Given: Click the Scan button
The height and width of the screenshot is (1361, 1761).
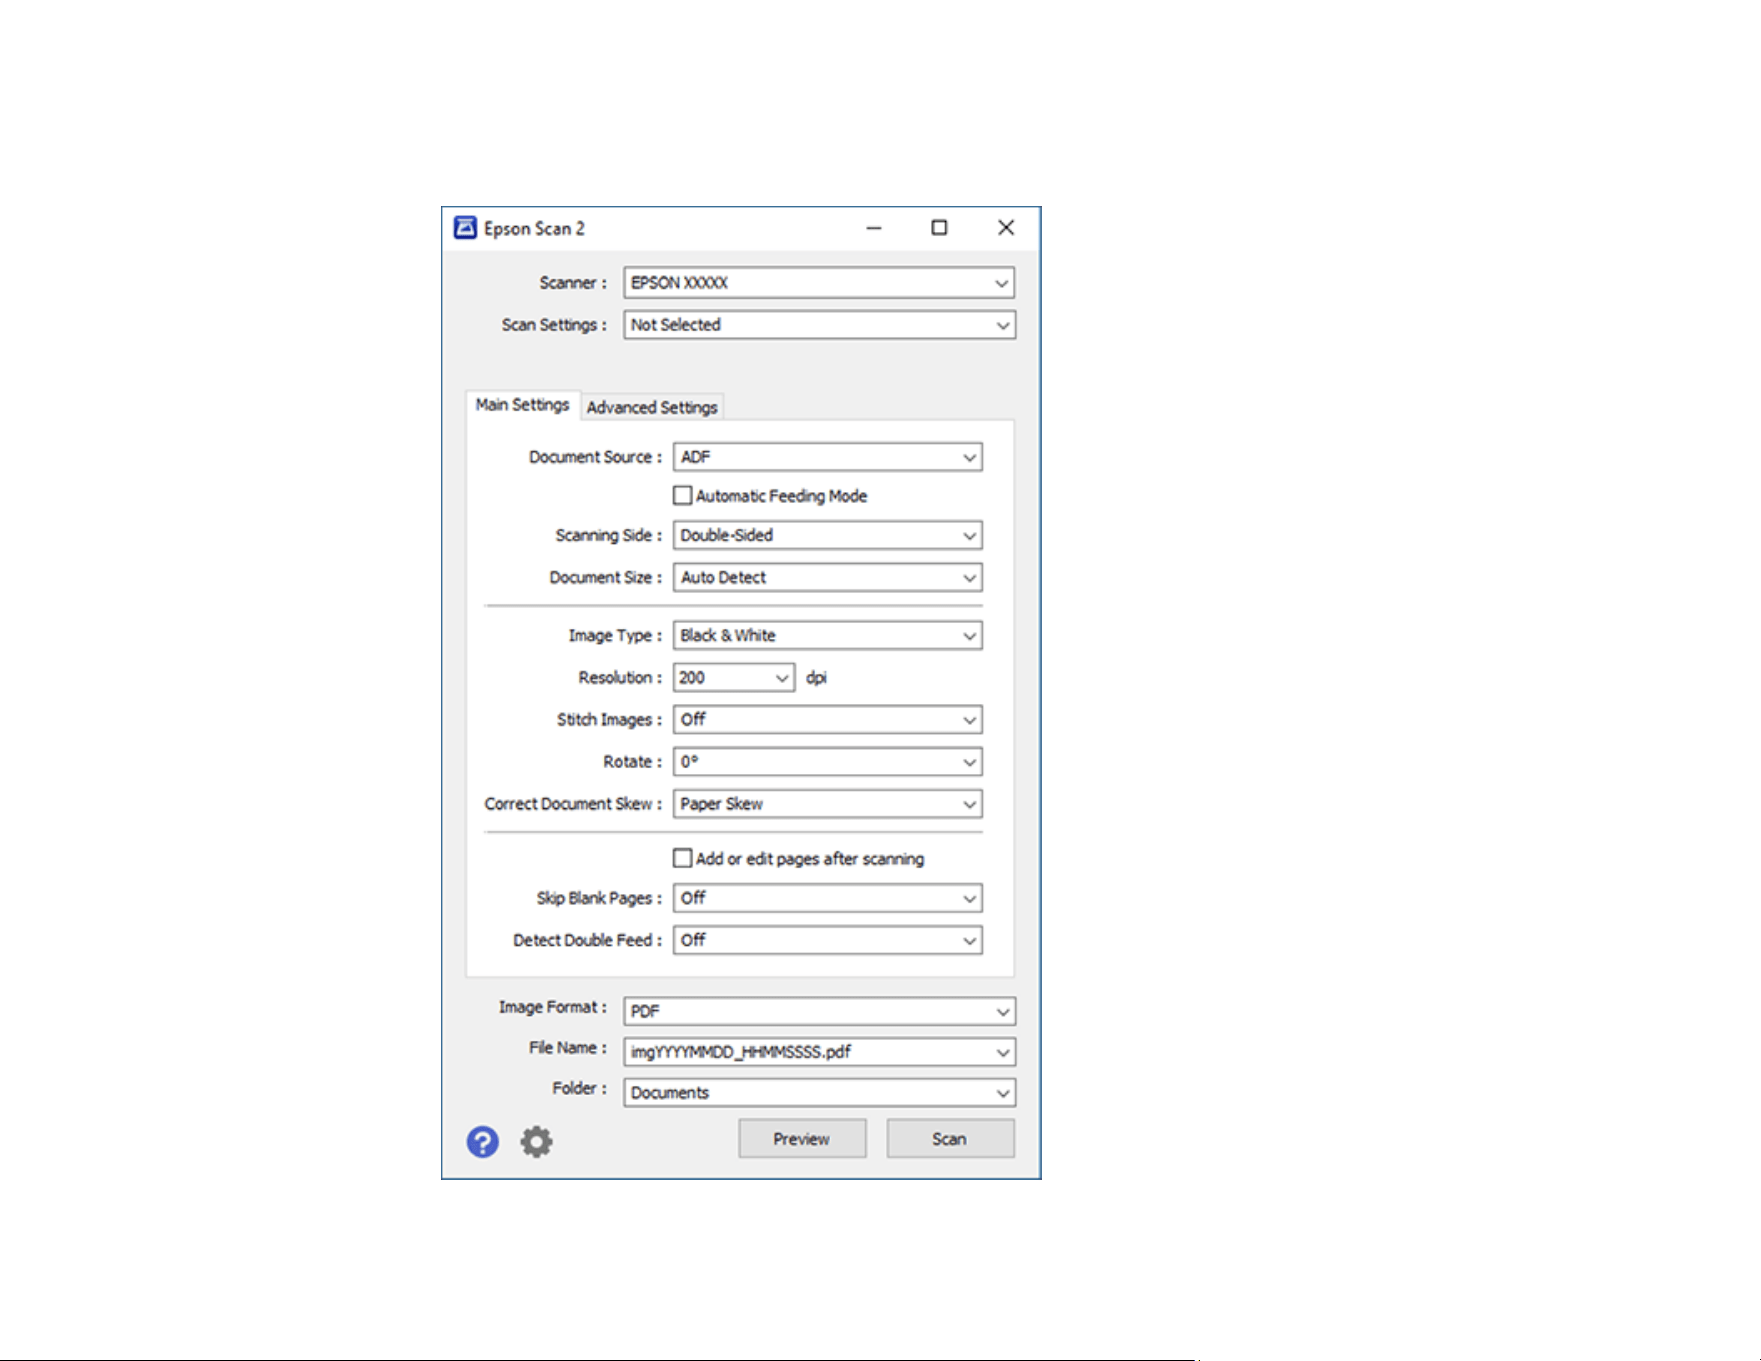Looking at the screenshot, I should (950, 1139).
